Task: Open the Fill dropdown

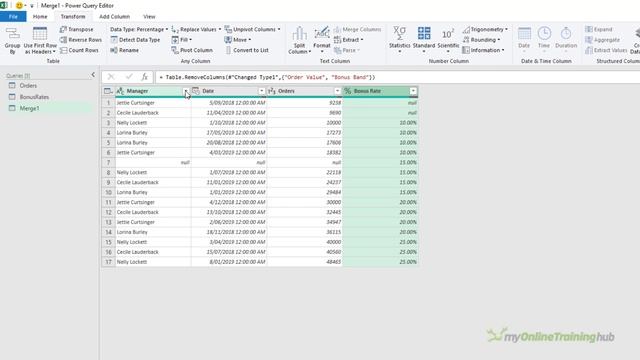Action: (x=182, y=40)
